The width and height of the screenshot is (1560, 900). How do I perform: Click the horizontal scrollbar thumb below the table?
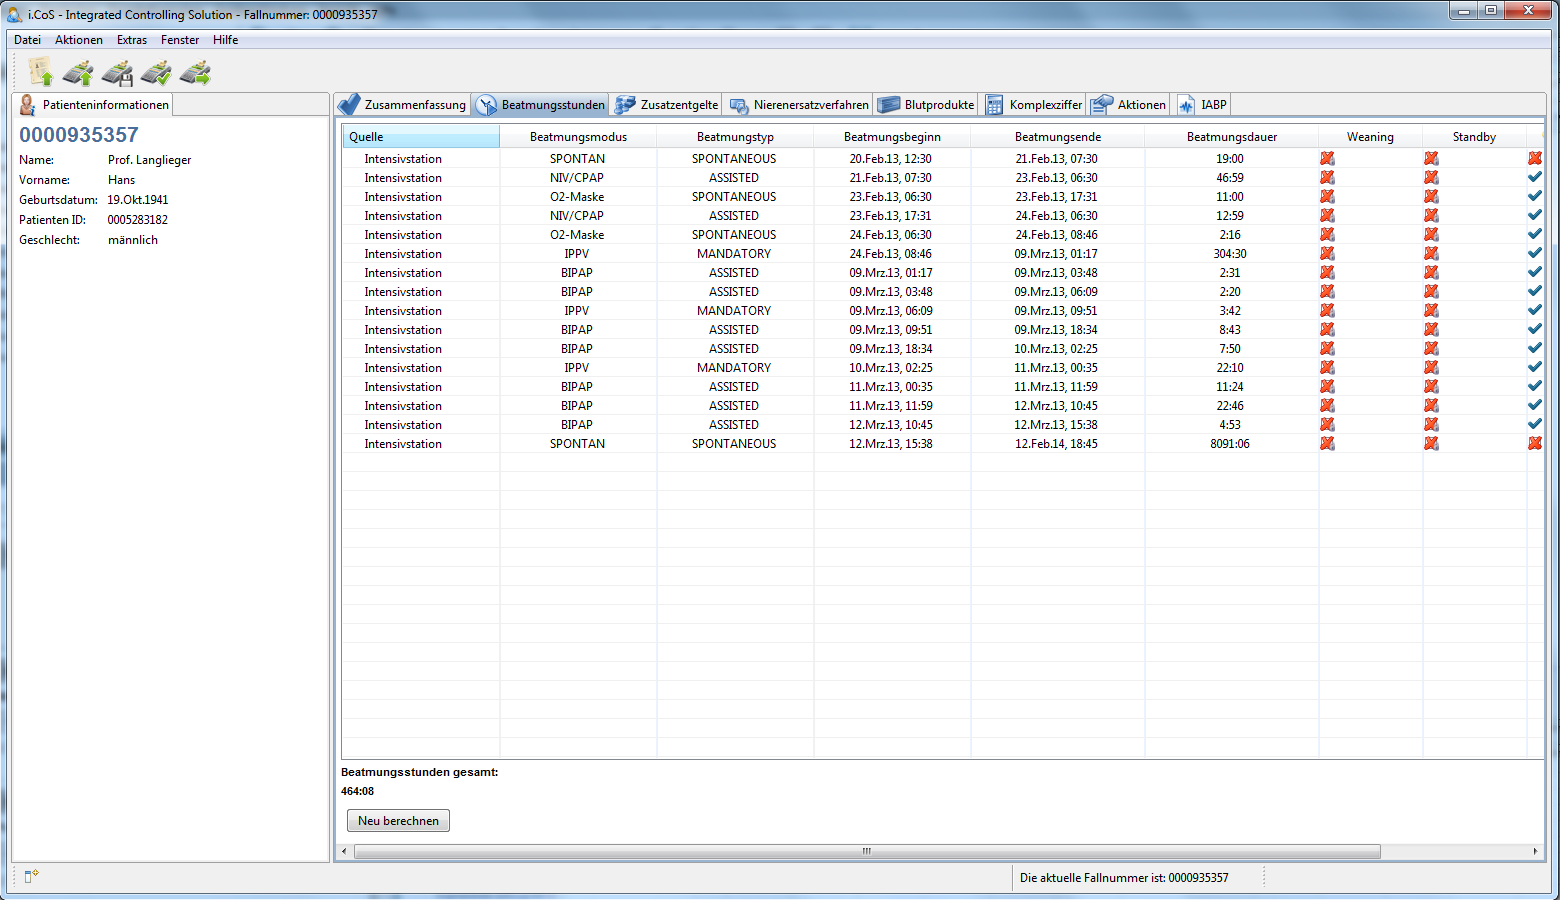click(866, 851)
